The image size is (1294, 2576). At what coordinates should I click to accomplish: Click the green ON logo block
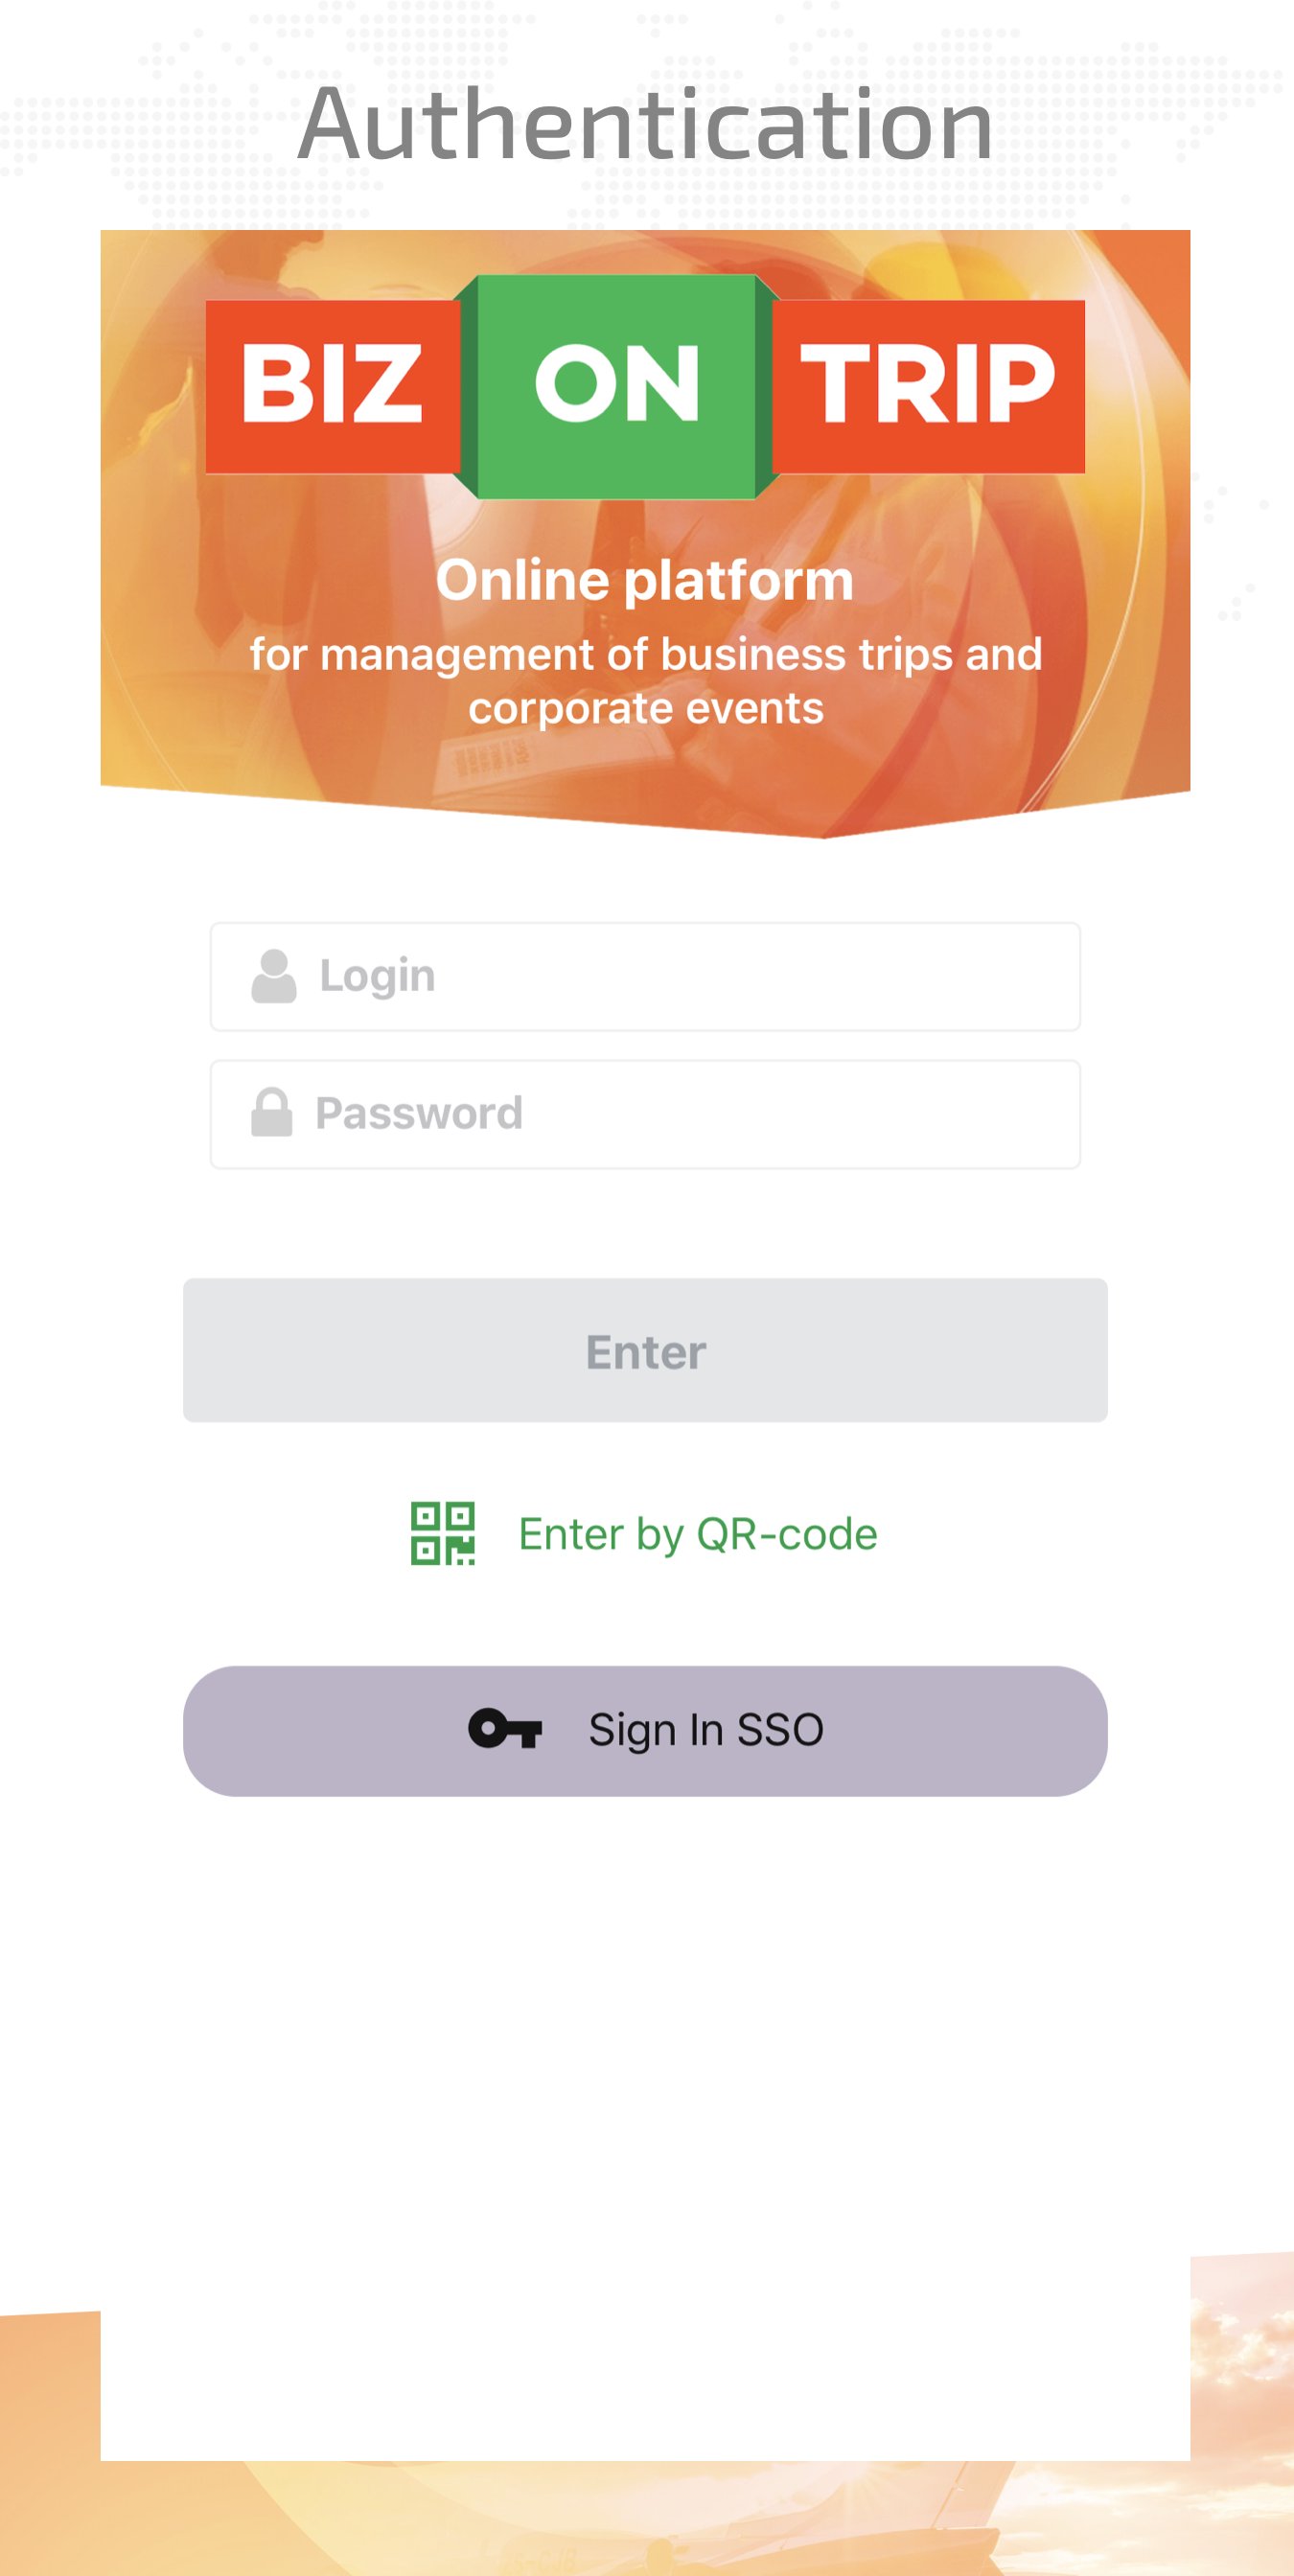[x=616, y=386]
